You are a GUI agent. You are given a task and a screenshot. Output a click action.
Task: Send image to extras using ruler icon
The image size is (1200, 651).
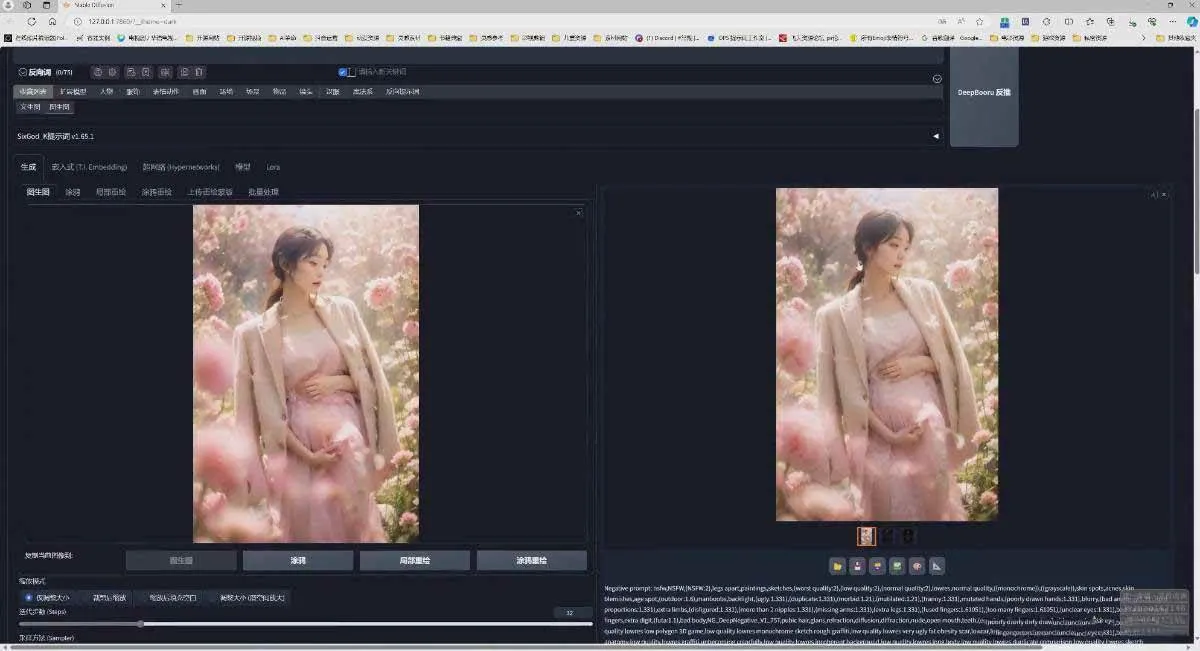pyautogui.click(x=937, y=565)
